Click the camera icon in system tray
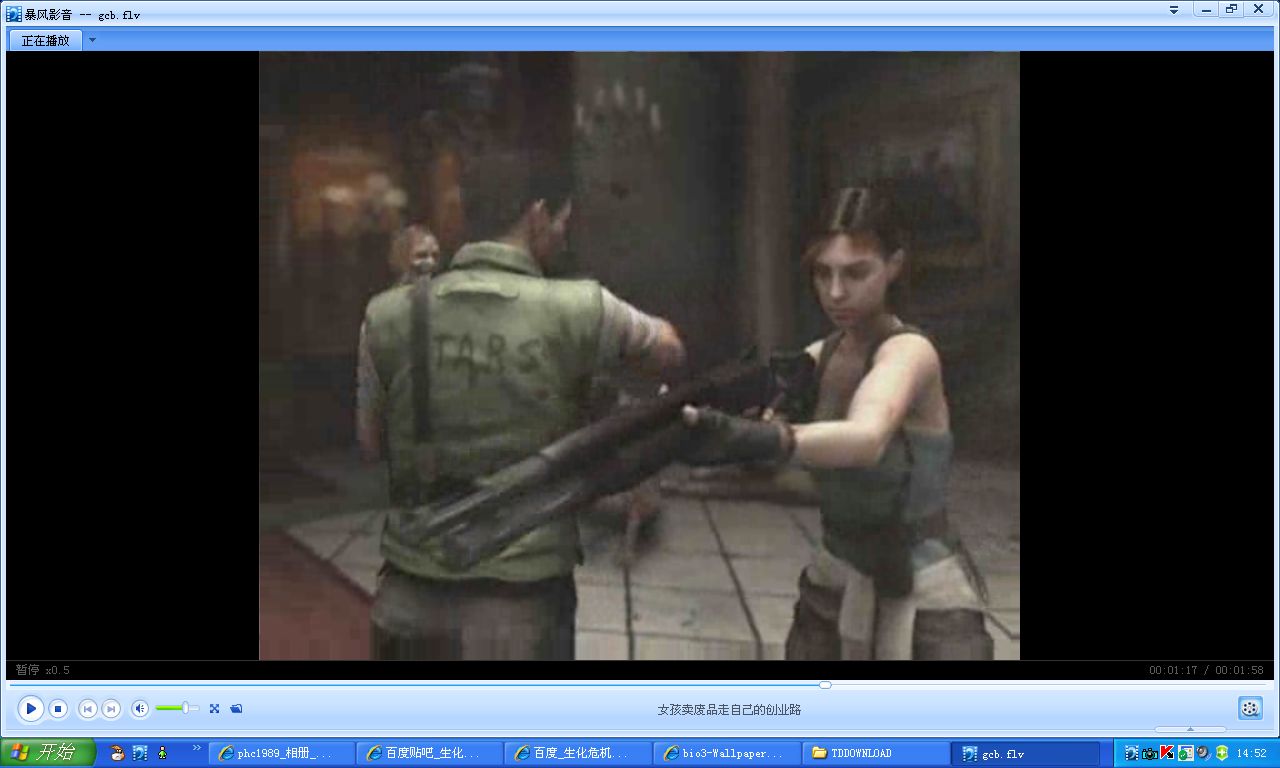 (x=1149, y=753)
